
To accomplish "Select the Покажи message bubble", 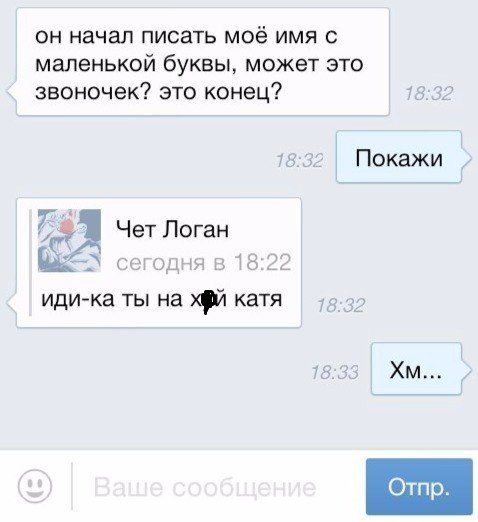I will [x=399, y=157].
